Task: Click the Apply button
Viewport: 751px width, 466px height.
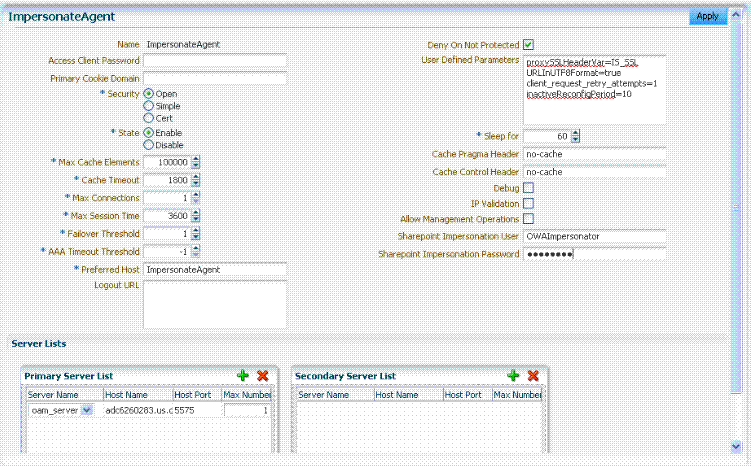Action: point(708,16)
